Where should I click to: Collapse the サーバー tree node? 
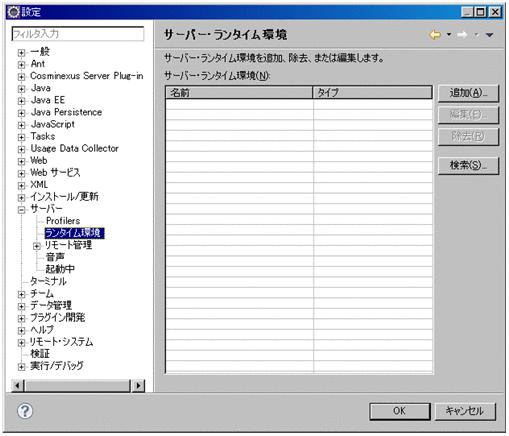click(x=21, y=210)
